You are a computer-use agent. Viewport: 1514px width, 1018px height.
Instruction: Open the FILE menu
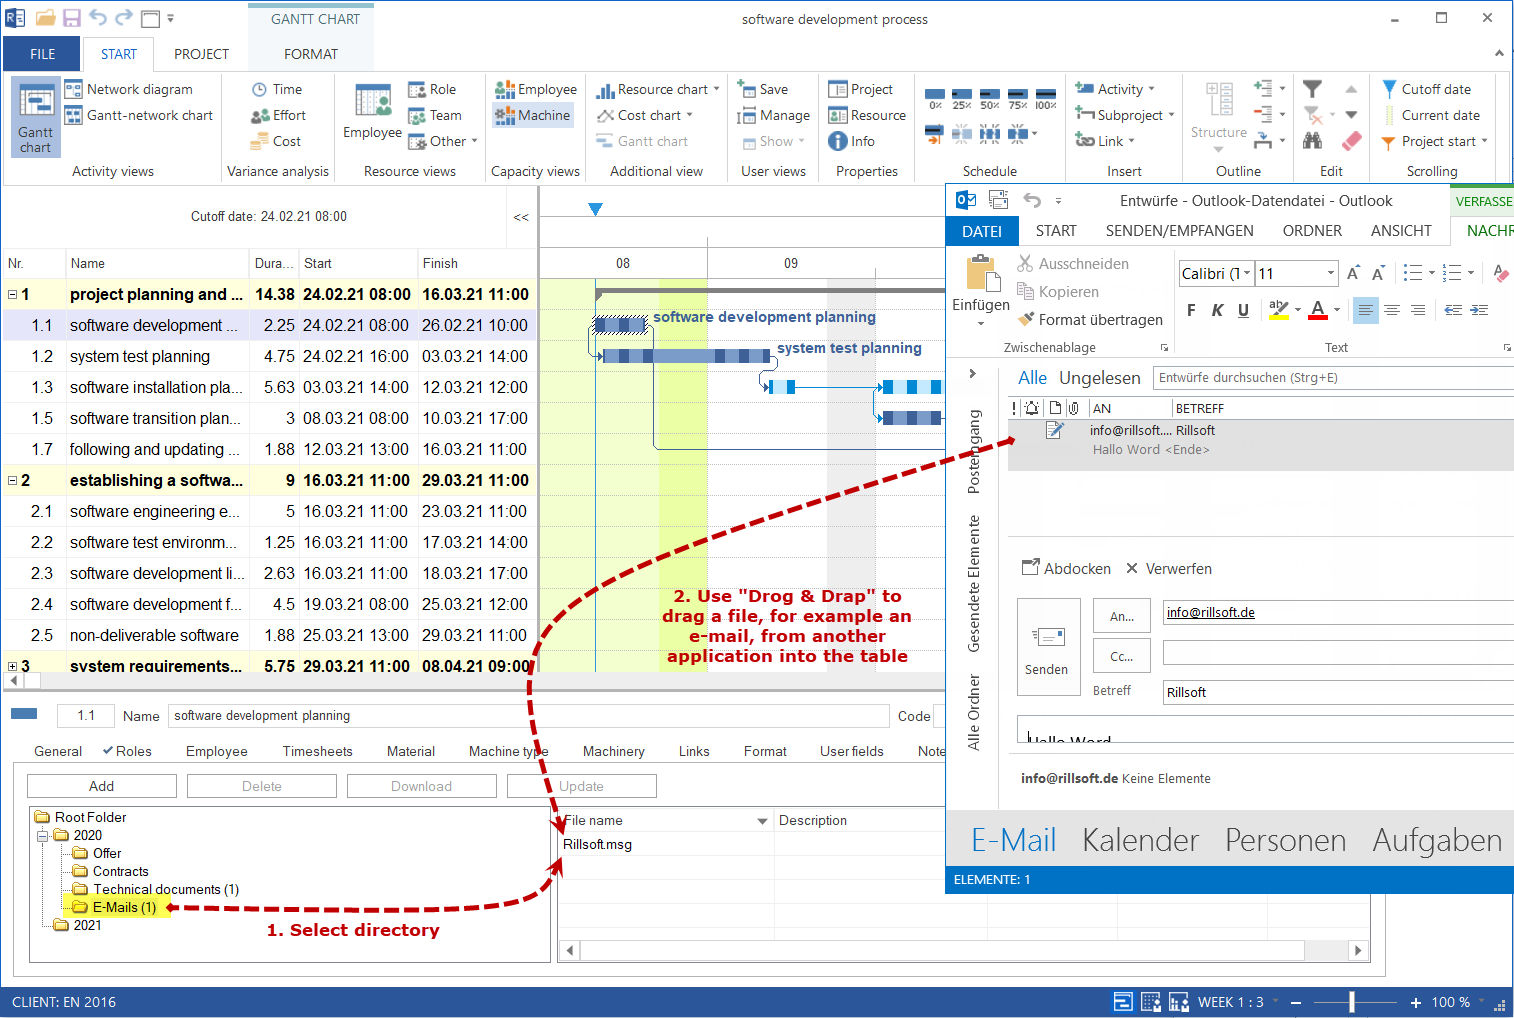pyautogui.click(x=43, y=54)
